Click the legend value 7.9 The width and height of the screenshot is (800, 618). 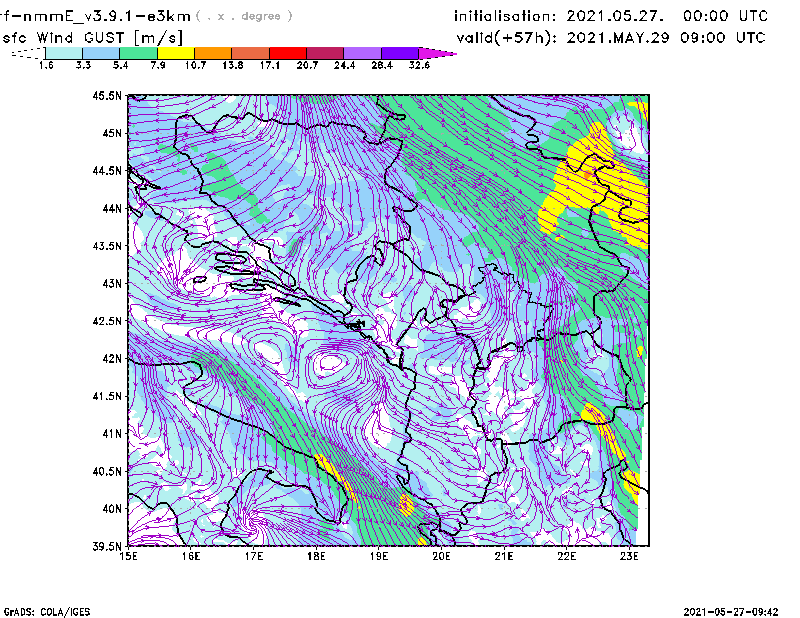(x=158, y=65)
